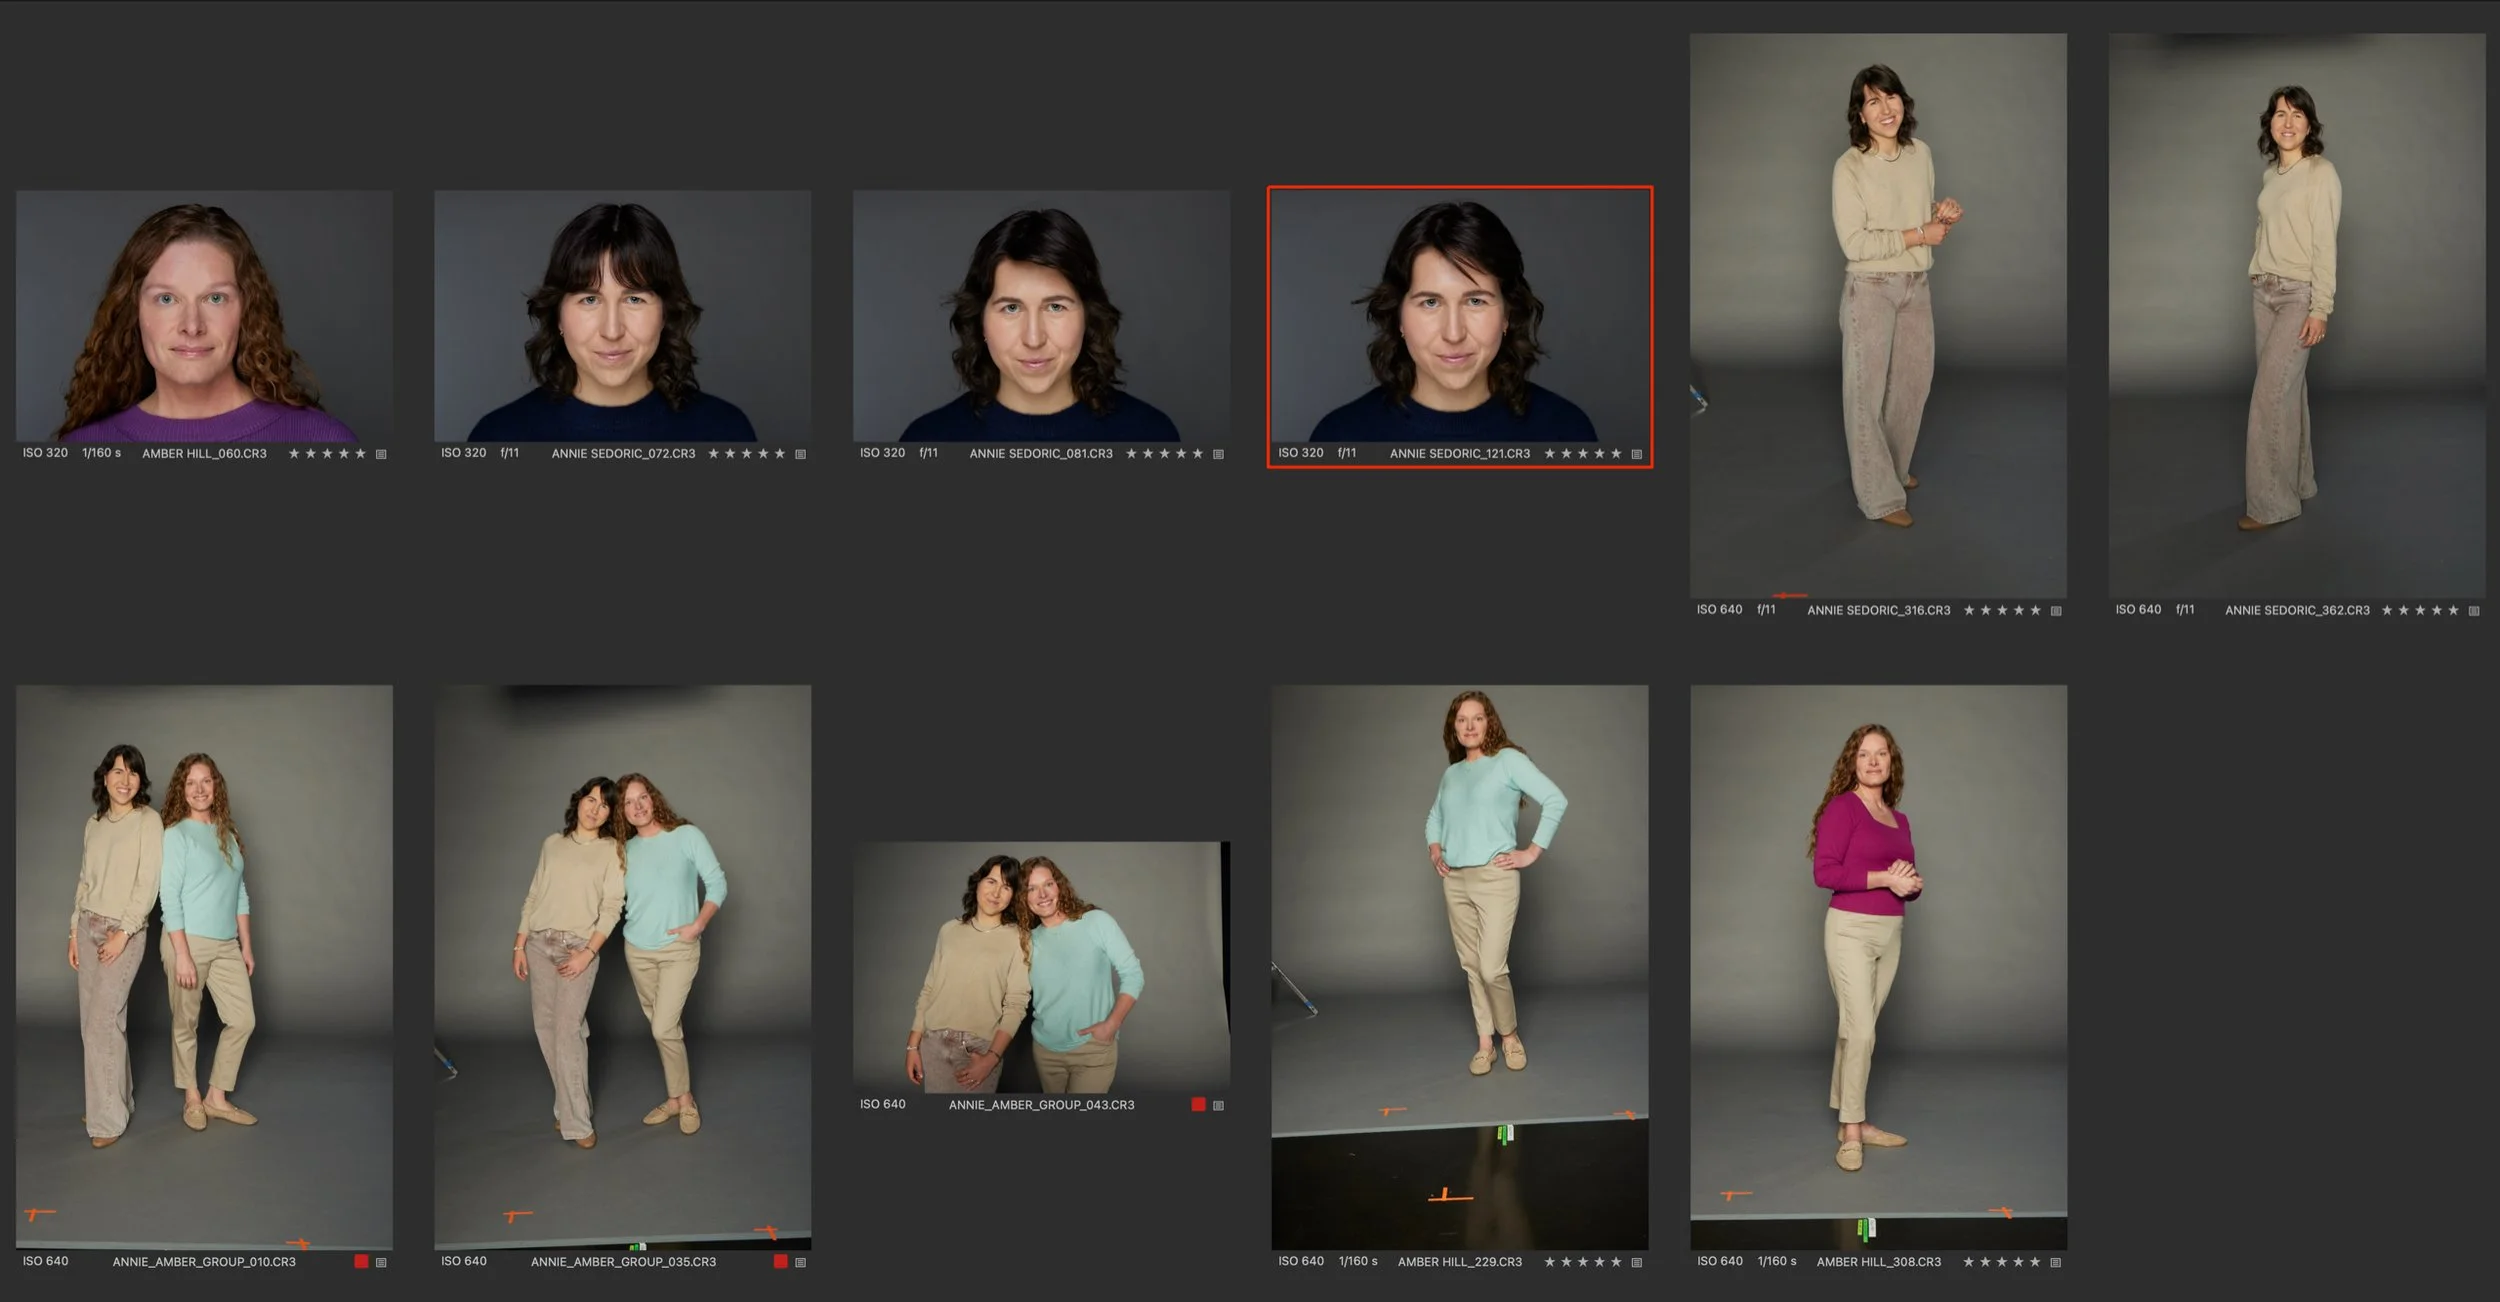Click ANNIE SEDORIC_316.CR3 filename label
This screenshot has height=1302, width=2500.
1878,610
